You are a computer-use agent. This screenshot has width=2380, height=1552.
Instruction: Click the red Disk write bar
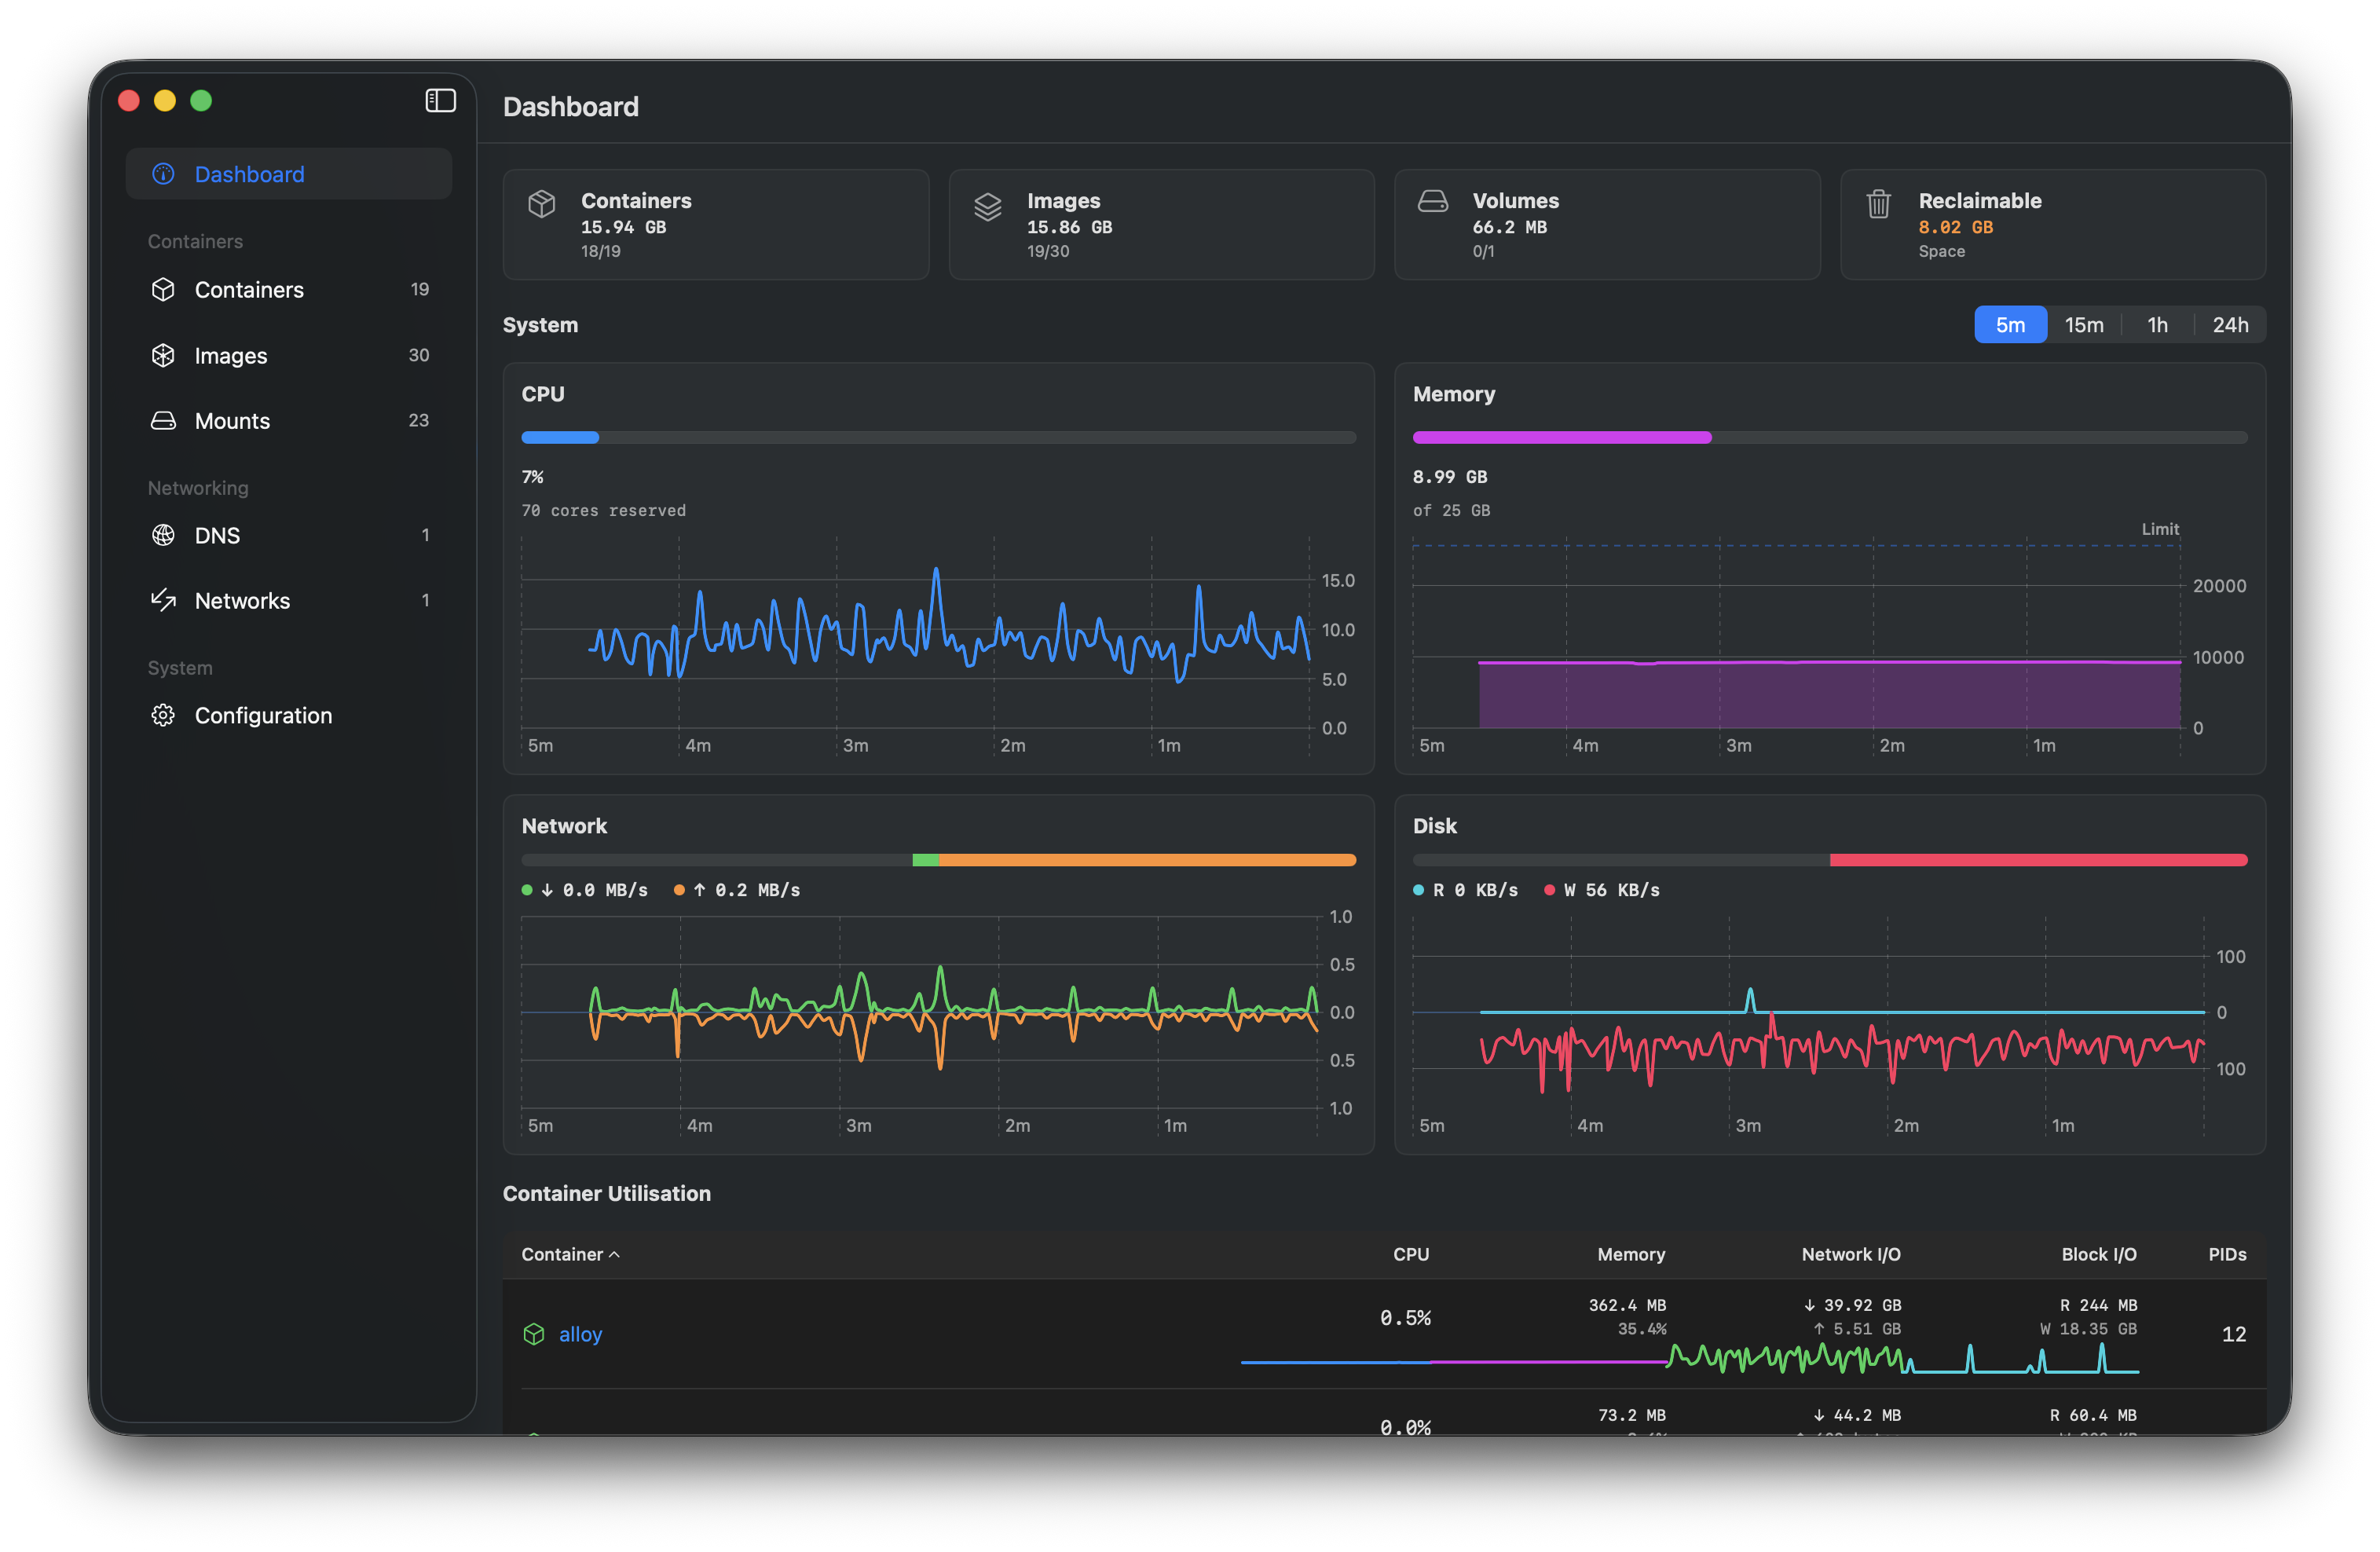click(x=2039, y=860)
